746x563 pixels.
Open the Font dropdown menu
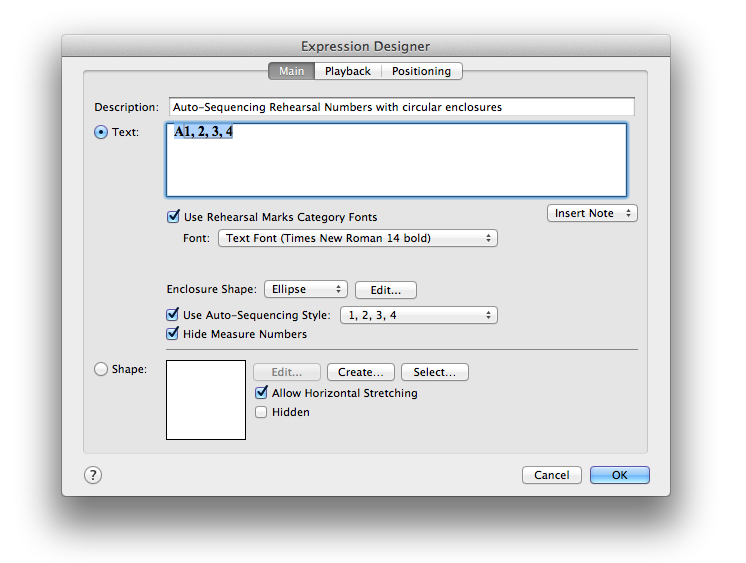357,238
